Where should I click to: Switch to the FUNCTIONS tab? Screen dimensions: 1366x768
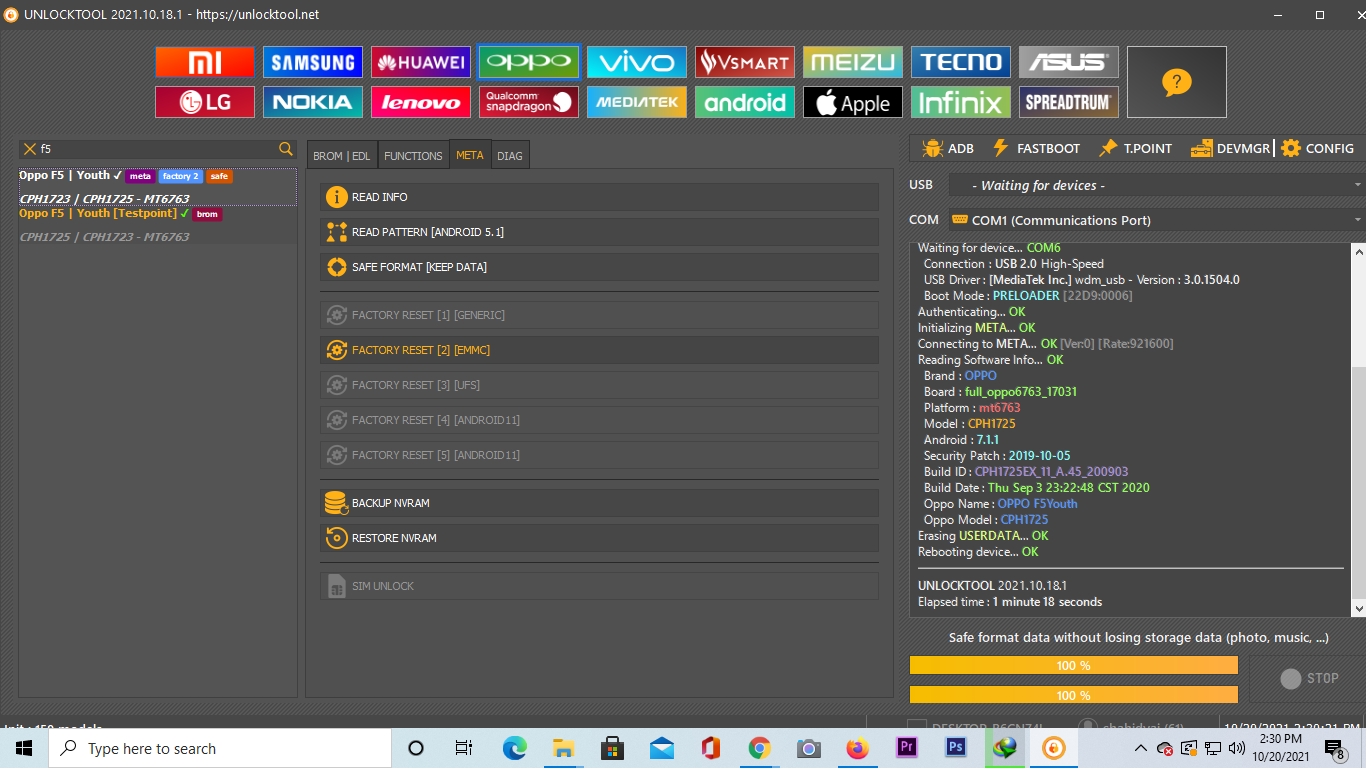tap(413, 155)
